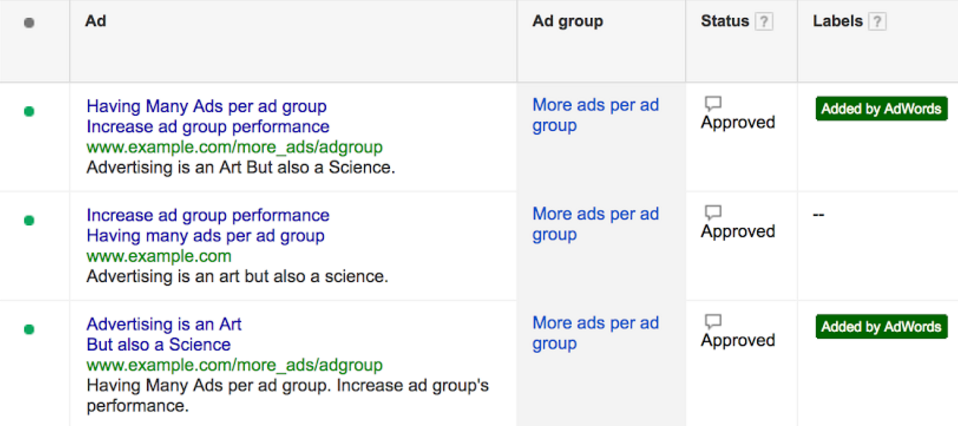Toggle the green status dot of the first ad
Screen dimensions: 958x426
tap(29, 111)
